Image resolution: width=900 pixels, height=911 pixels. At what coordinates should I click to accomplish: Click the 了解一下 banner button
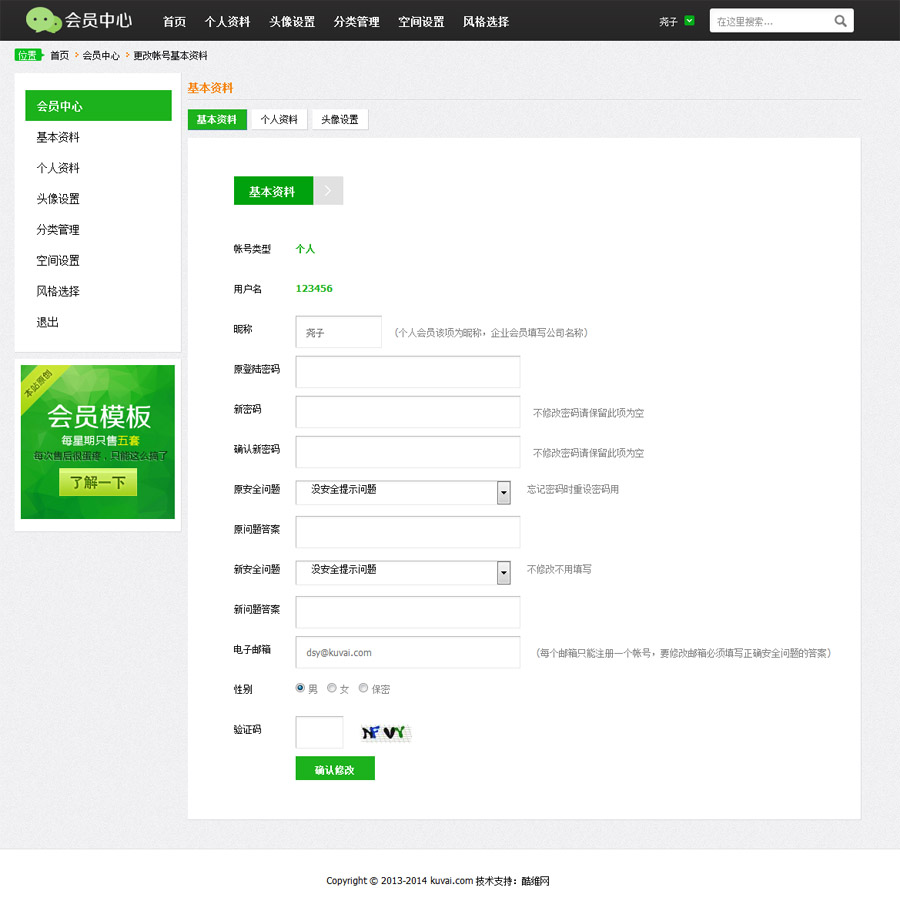[98, 483]
